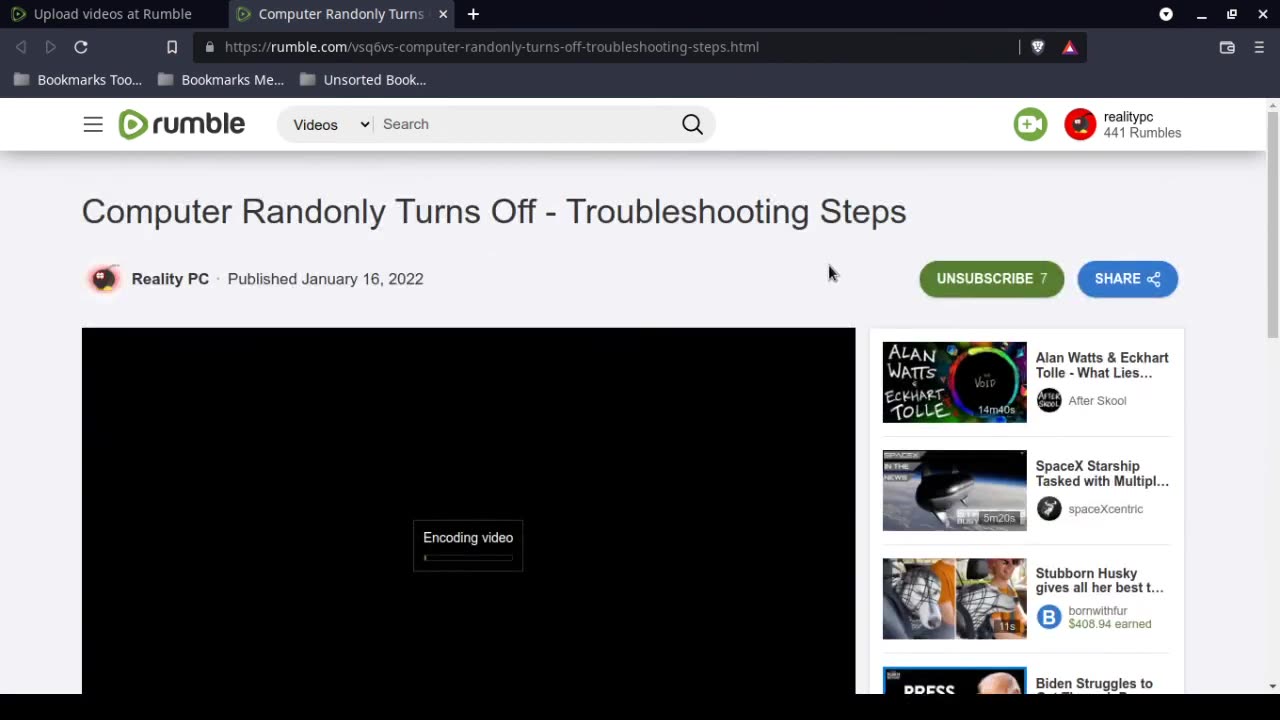This screenshot has width=1280, height=720.
Task: Click the realitypc username text
Action: coord(1128,117)
